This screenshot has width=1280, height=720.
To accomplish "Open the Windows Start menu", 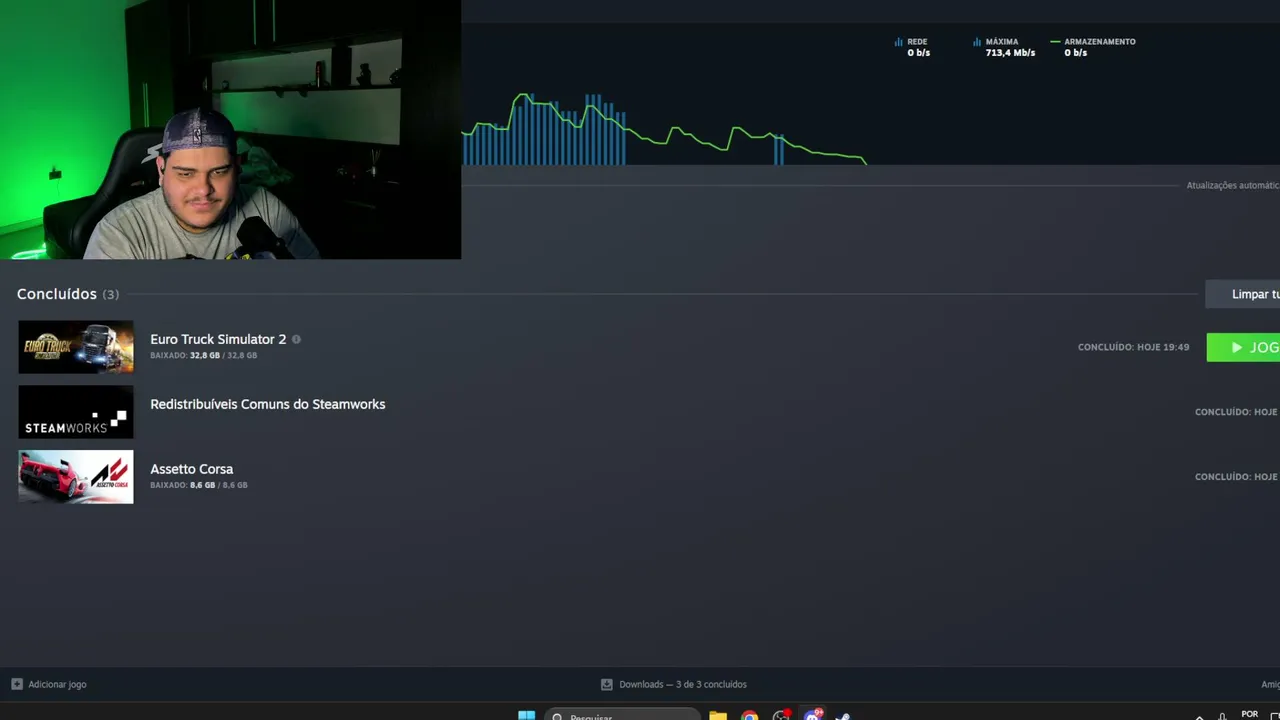I will [x=526, y=715].
